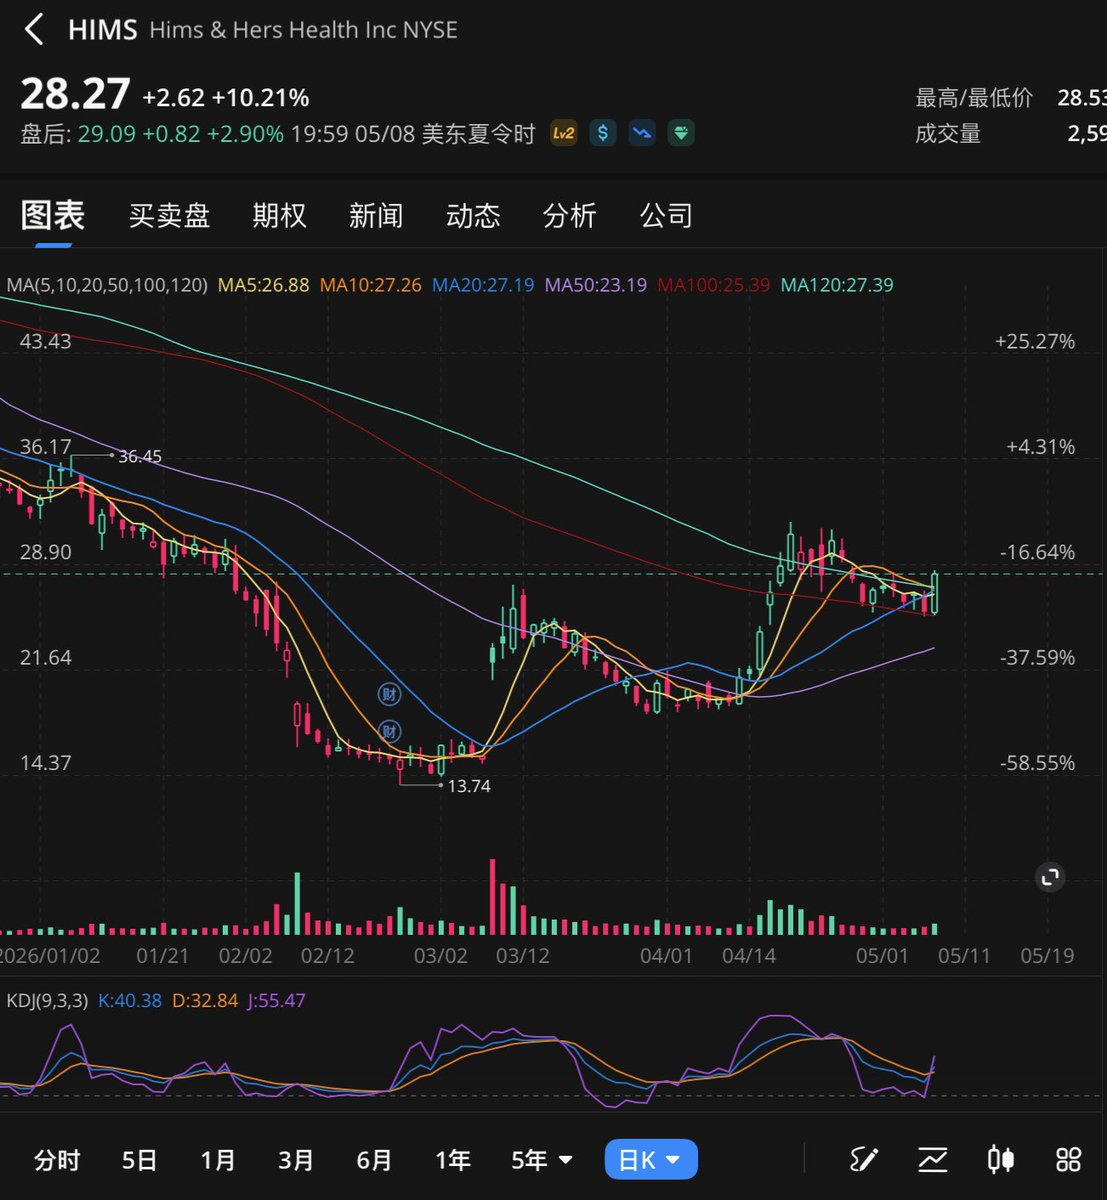Tap the J:55.47 indicator value
The width and height of the screenshot is (1107, 1200).
click(x=277, y=1000)
